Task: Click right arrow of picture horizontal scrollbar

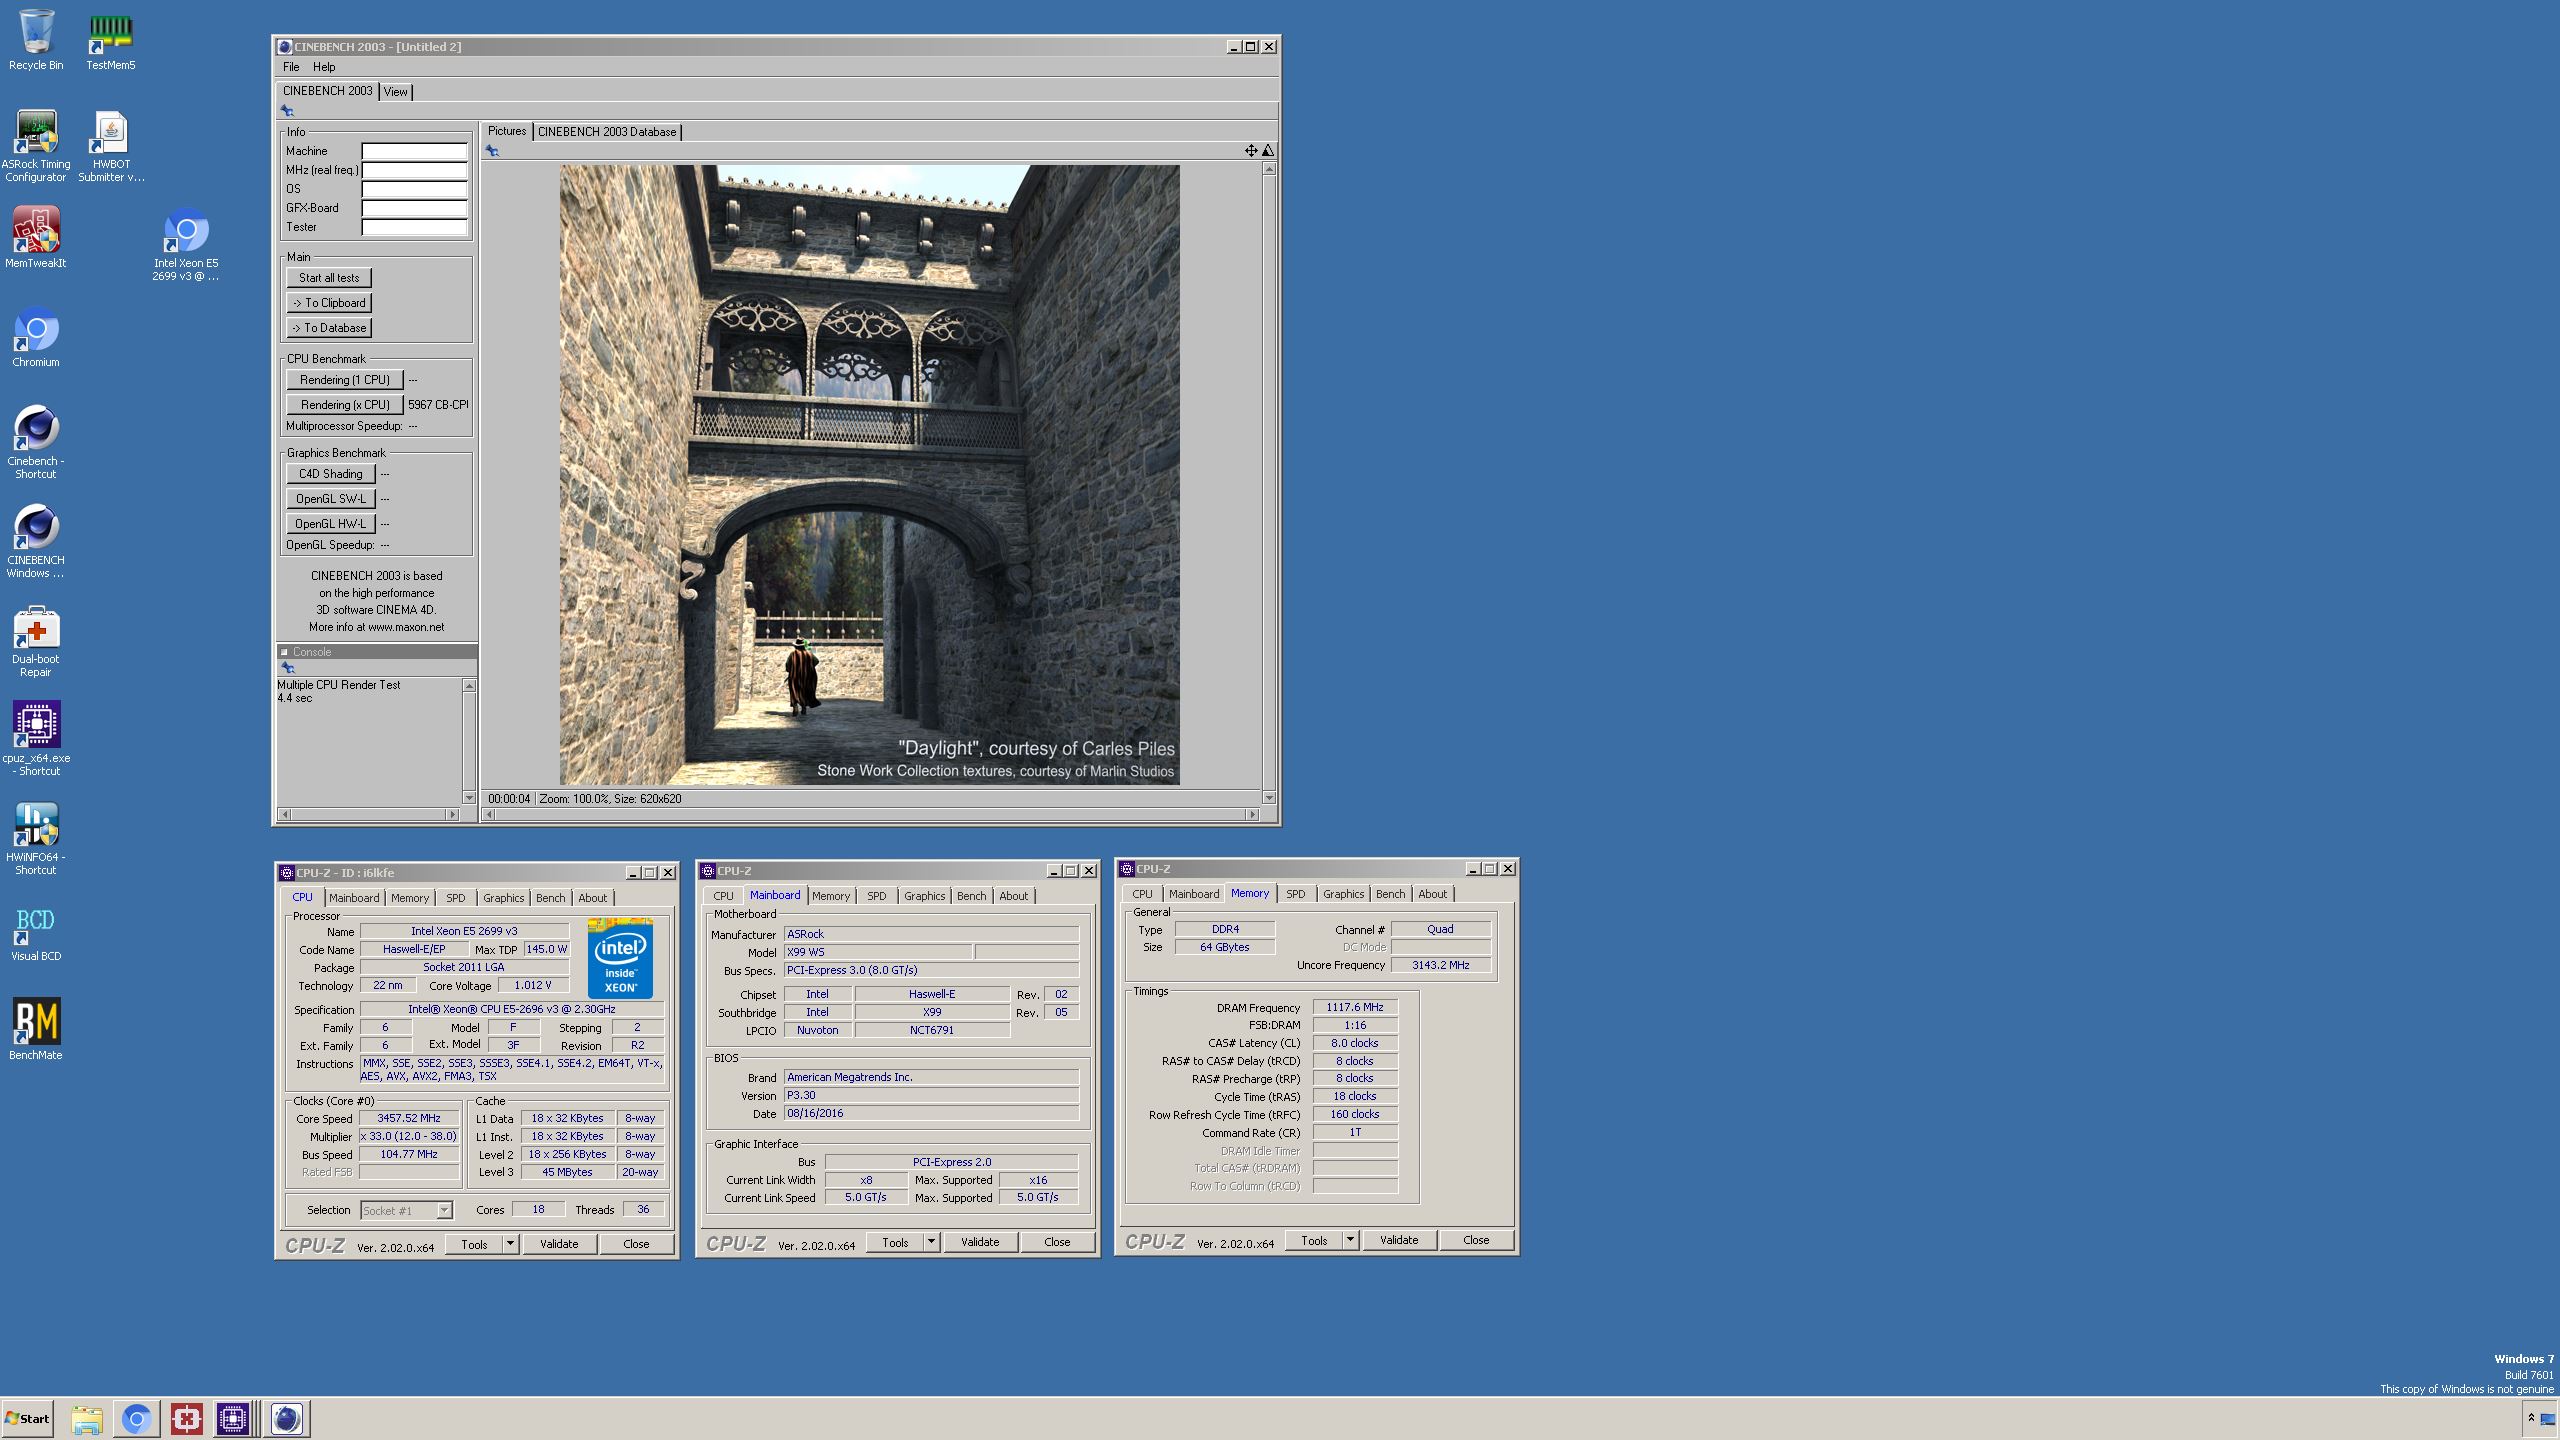Action: [x=1251, y=815]
